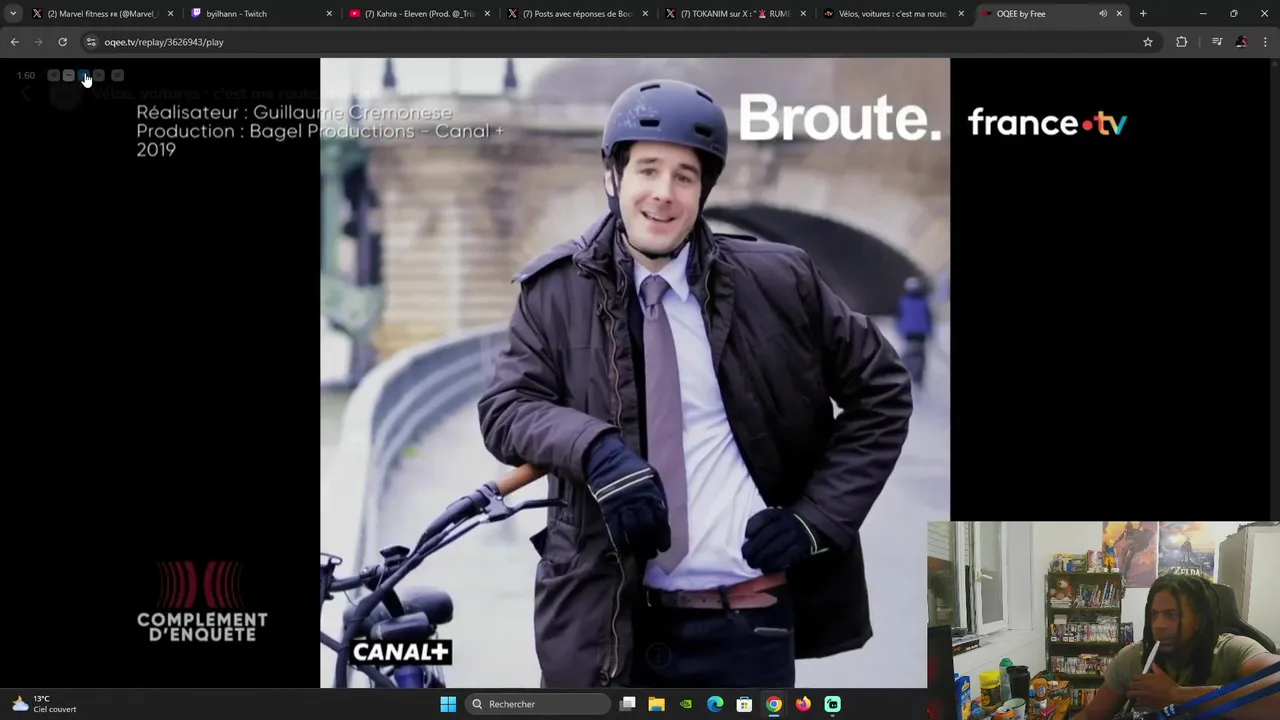Open the browser media controls icon

point(1217,42)
